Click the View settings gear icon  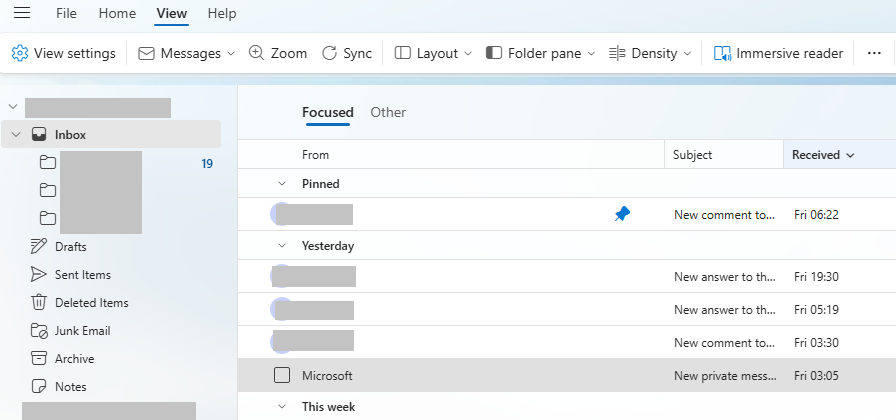(20, 53)
